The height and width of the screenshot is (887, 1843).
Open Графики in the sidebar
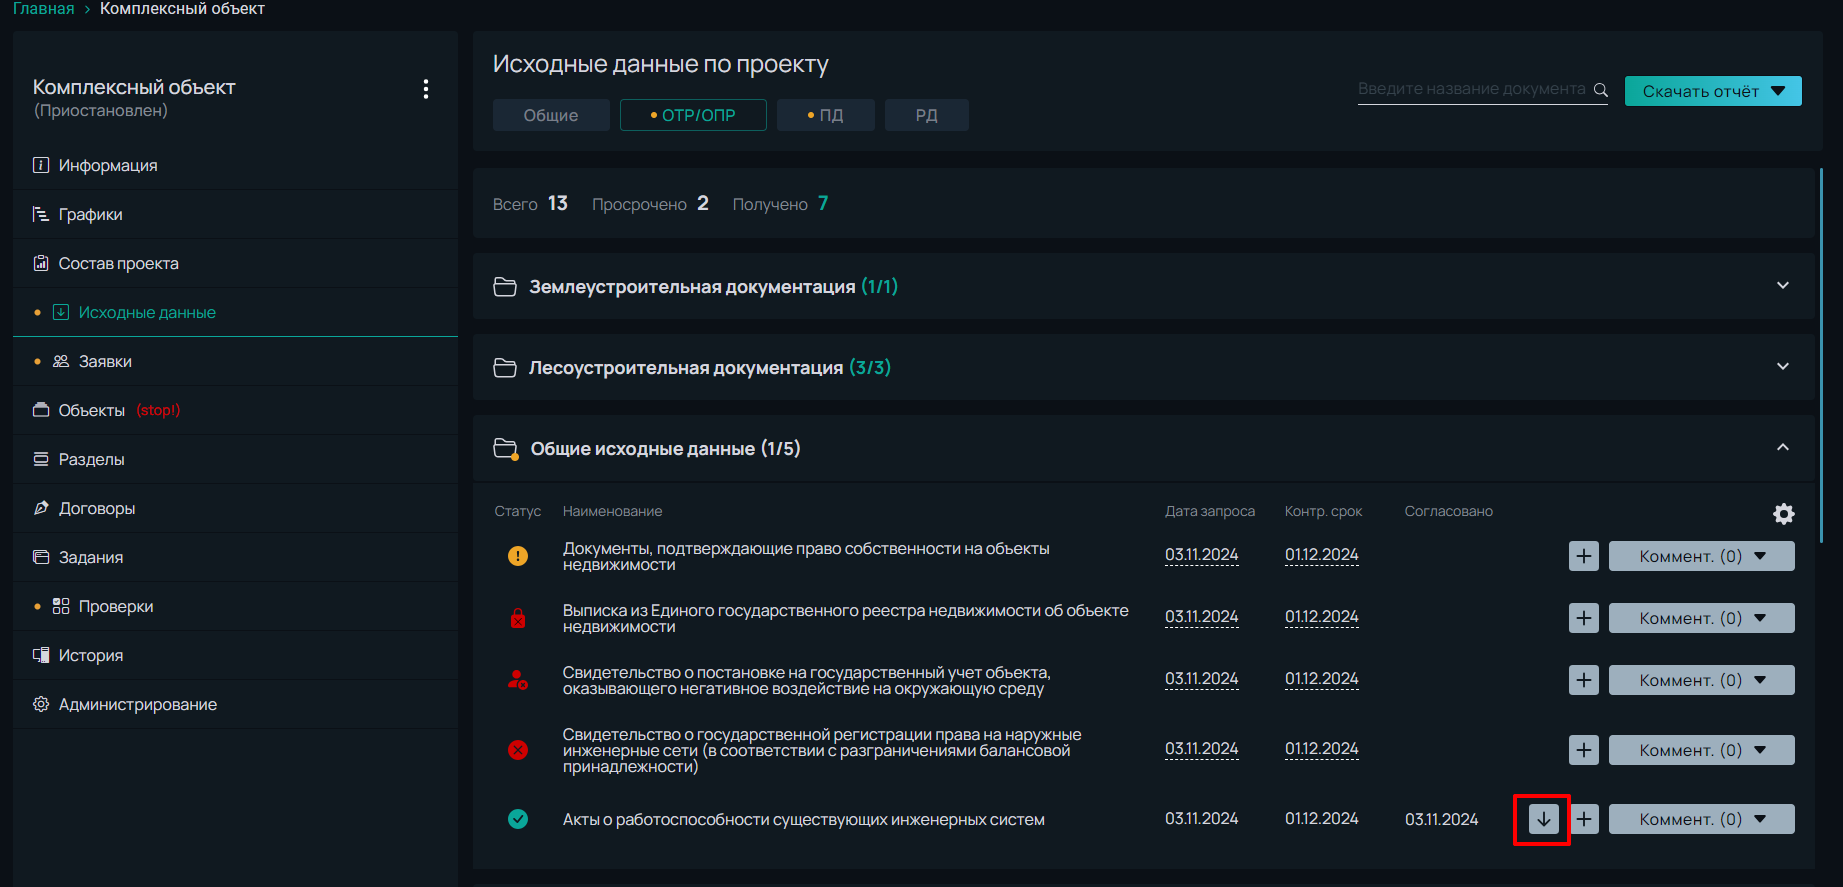[x=91, y=214]
